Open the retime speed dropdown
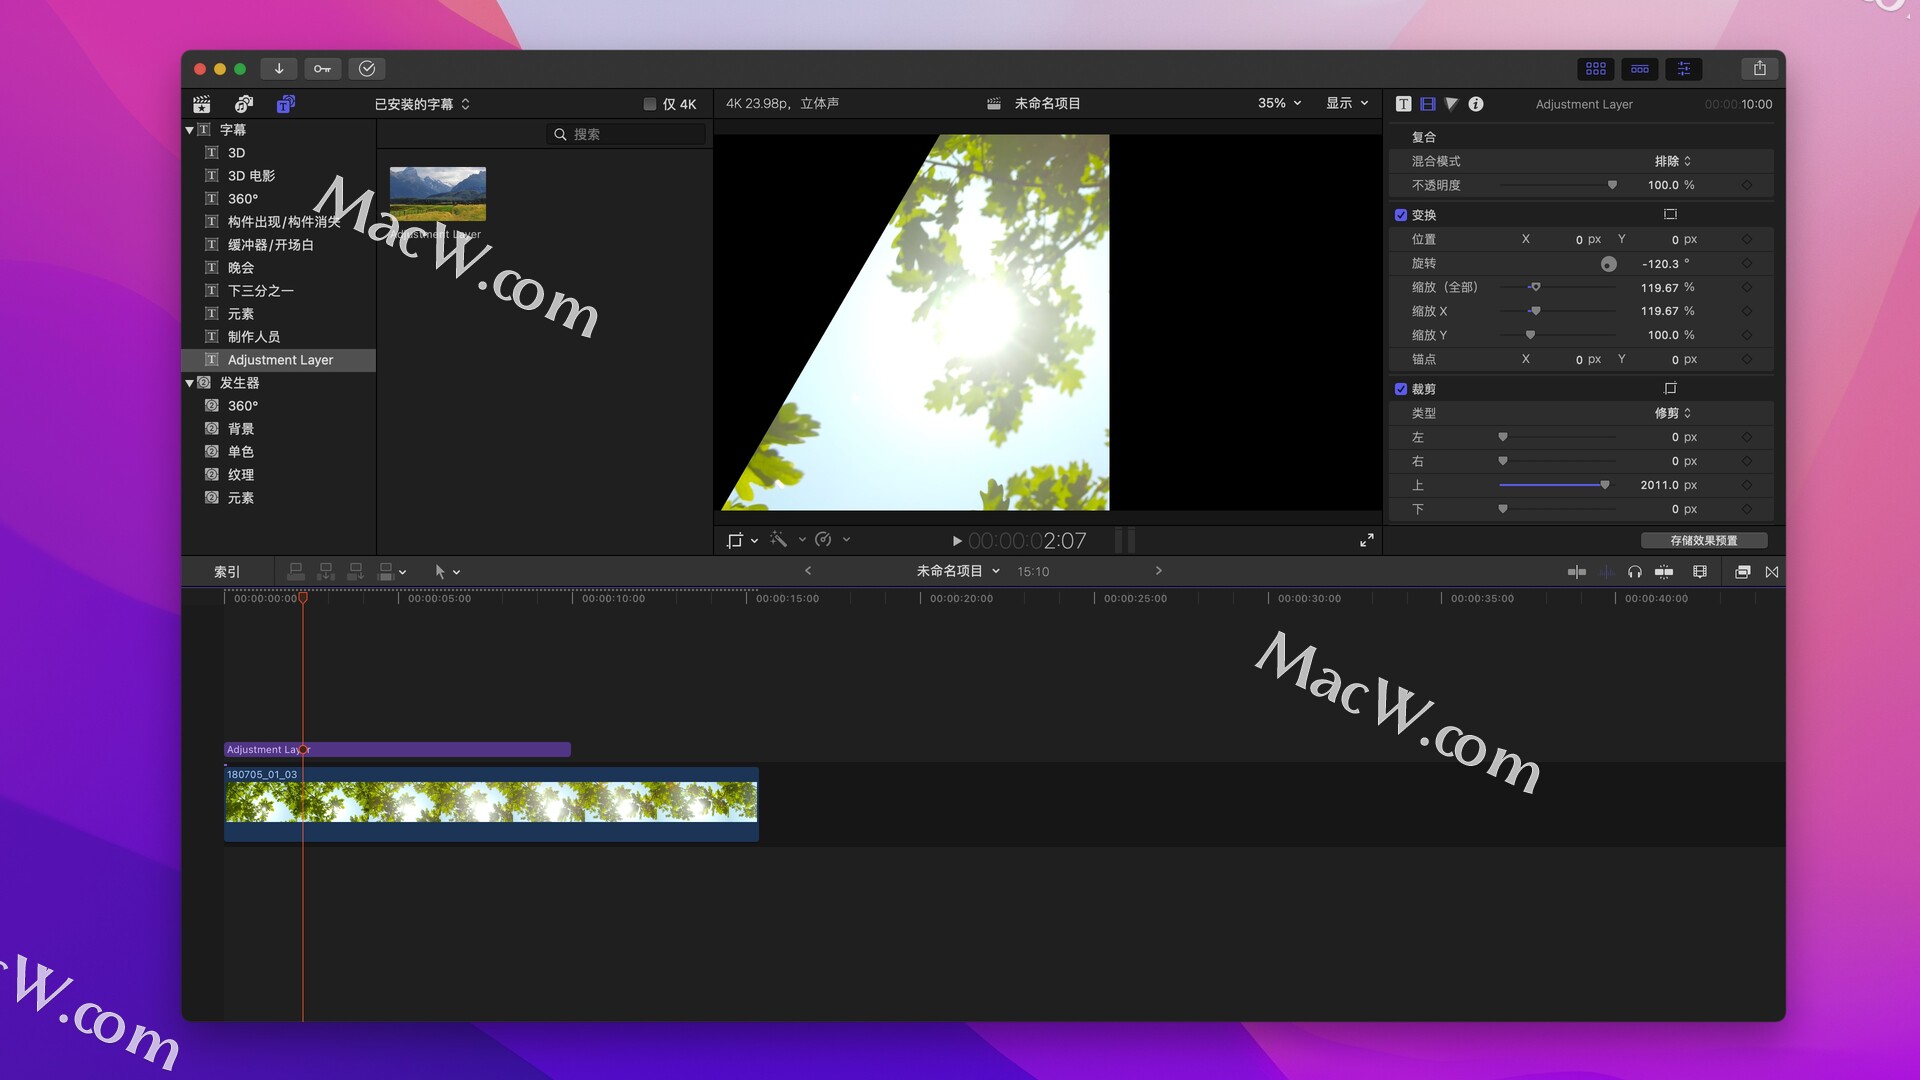The height and width of the screenshot is (1080, 1920). 832,540
